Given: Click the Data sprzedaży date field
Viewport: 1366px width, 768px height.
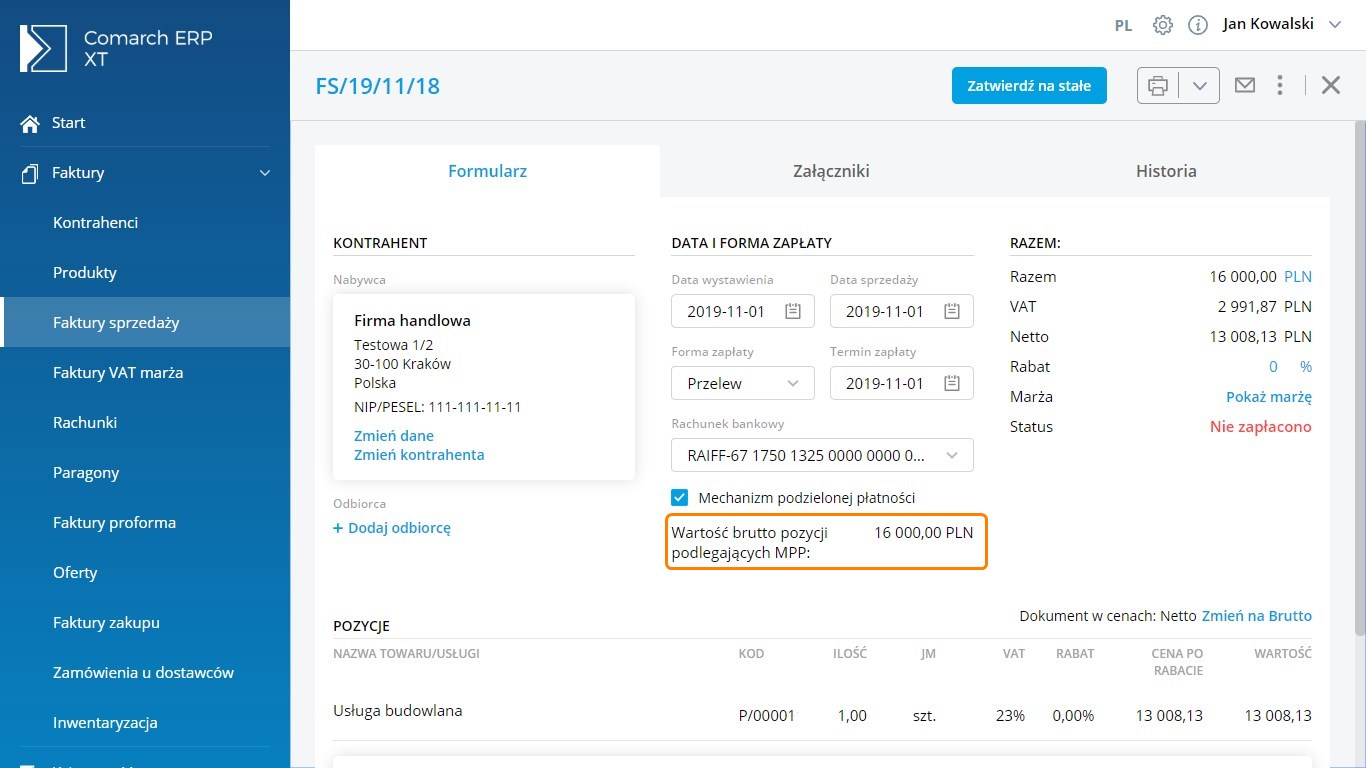Looking at the screenshot, I should pyautogui.click(x=902, y=311).
